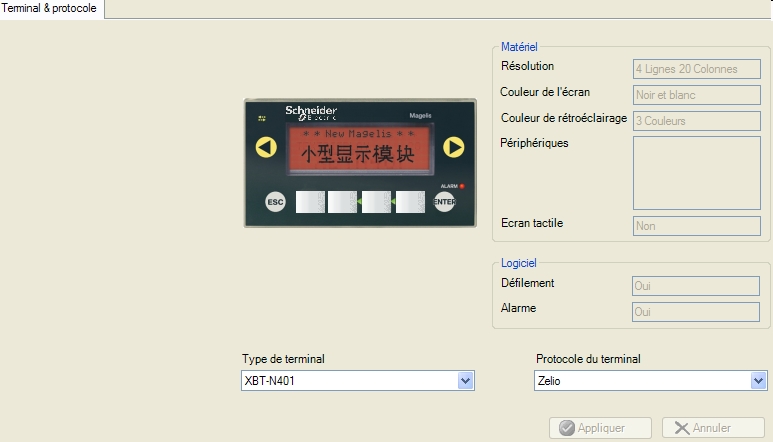Click the yellow left arrow on the terminal image
773x442 pixels.
point(266,147)
